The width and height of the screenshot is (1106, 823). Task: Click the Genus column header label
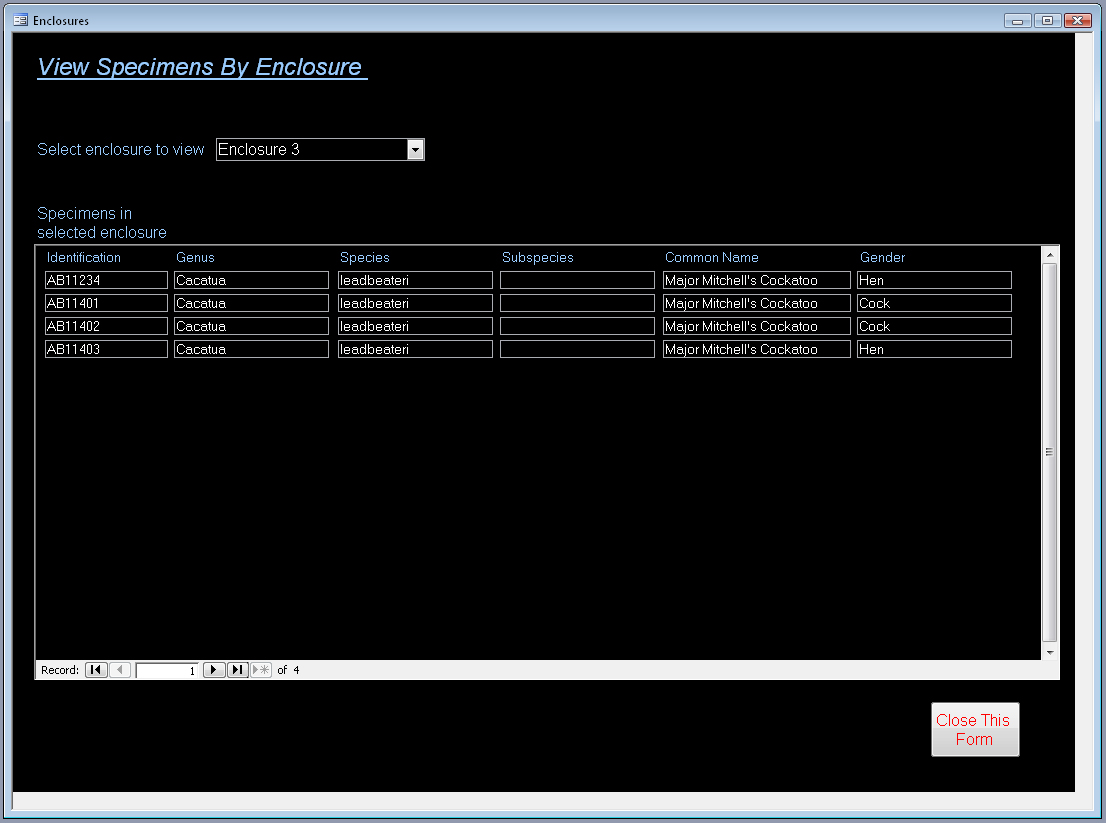tap(195, 257)
